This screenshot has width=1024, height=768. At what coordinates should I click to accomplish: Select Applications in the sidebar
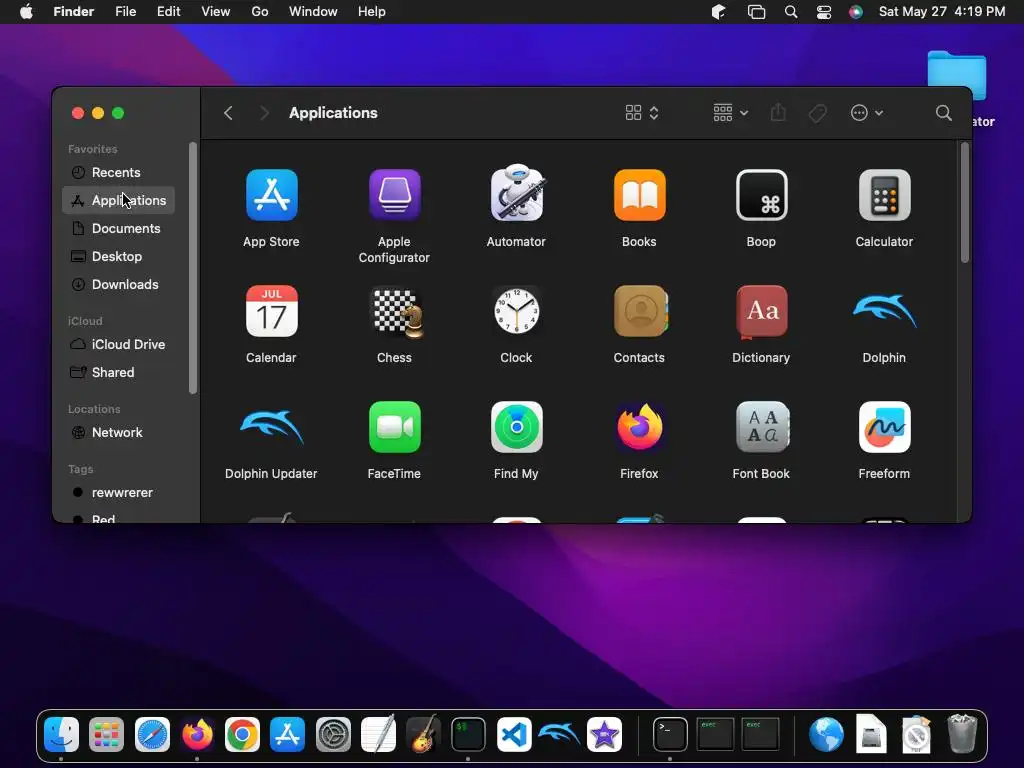click(x=118, y=200)
